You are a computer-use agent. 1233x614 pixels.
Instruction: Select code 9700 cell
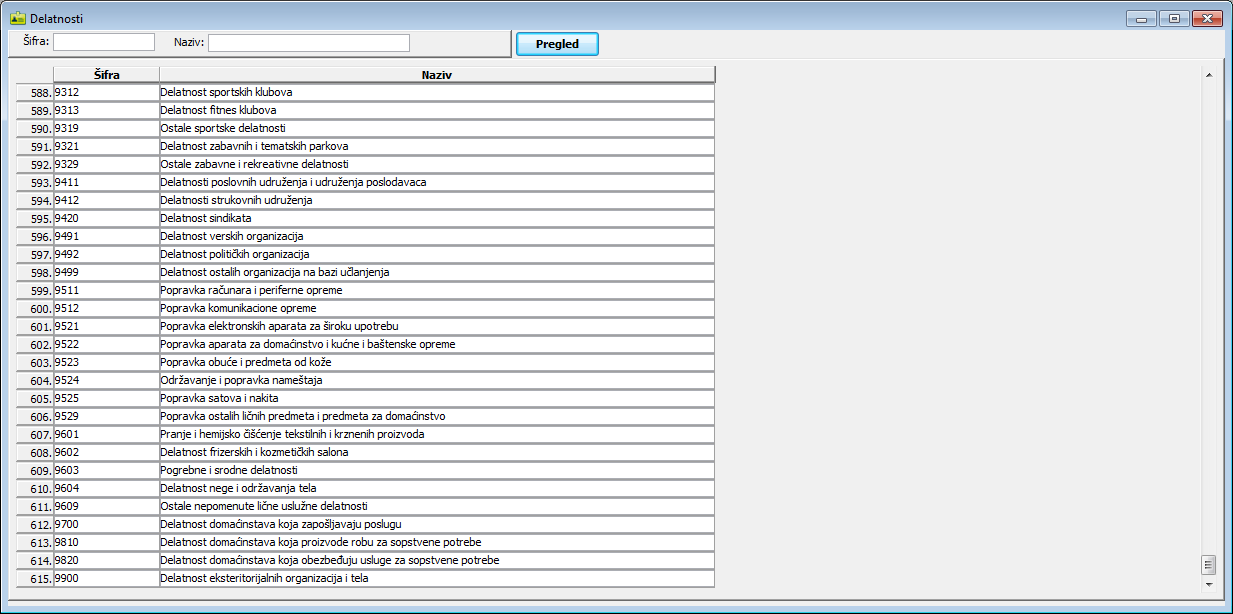pyautogui.click(x=105, y=524)
